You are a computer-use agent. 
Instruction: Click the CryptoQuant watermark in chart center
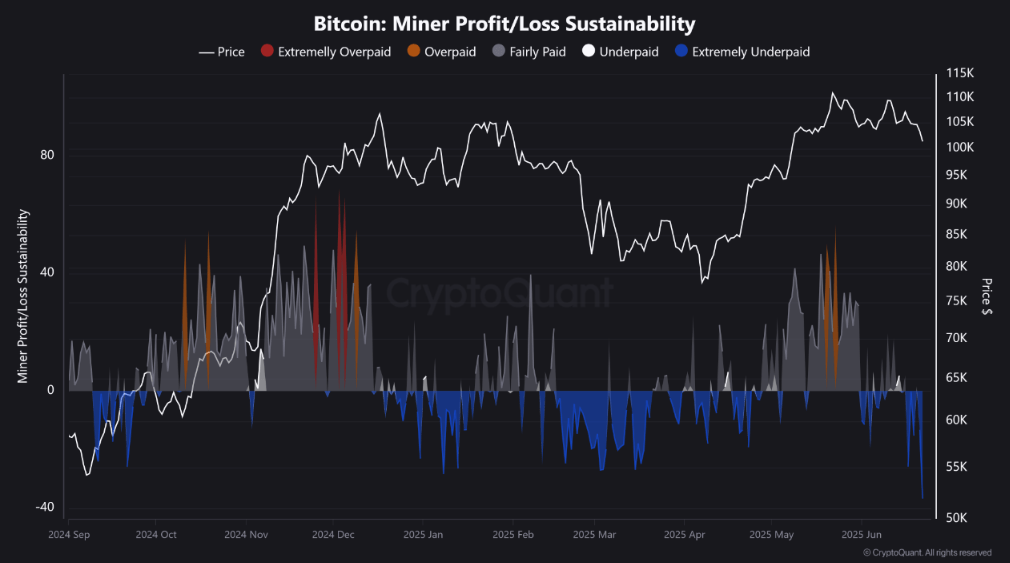click(x=500, y=294)
